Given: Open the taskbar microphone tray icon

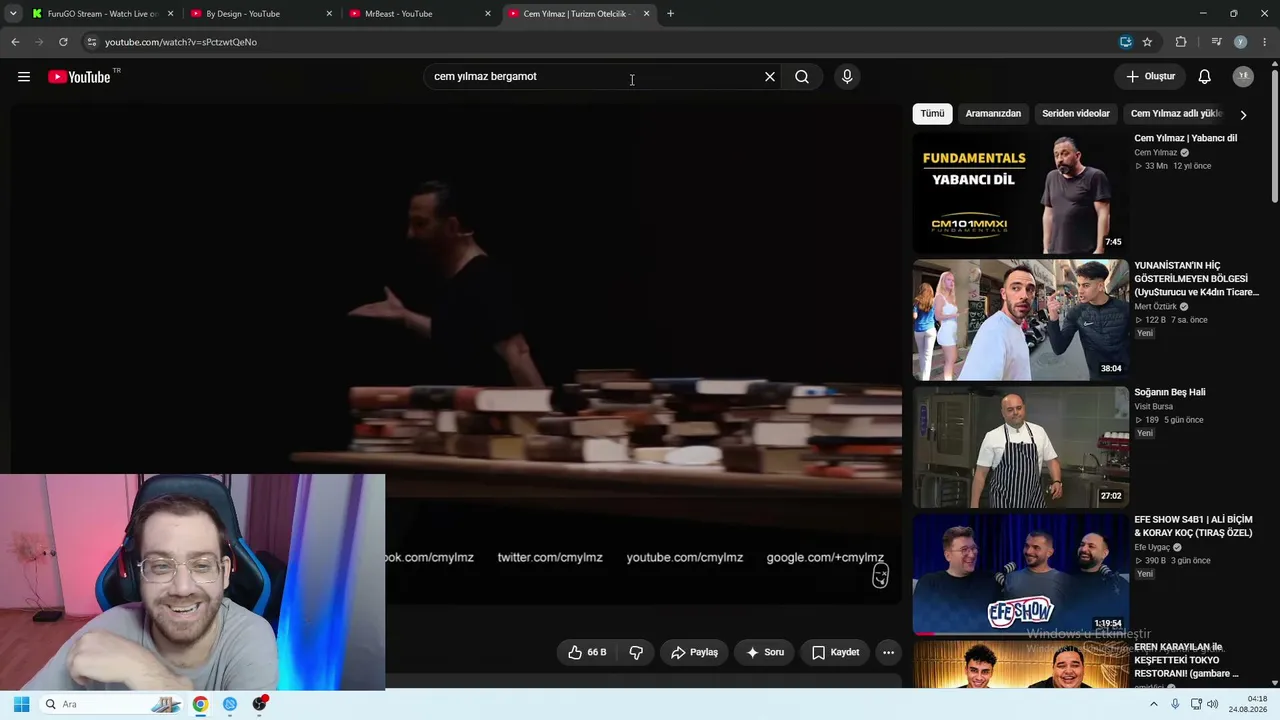Looking at the screenshot, I should coord(1175,704).
